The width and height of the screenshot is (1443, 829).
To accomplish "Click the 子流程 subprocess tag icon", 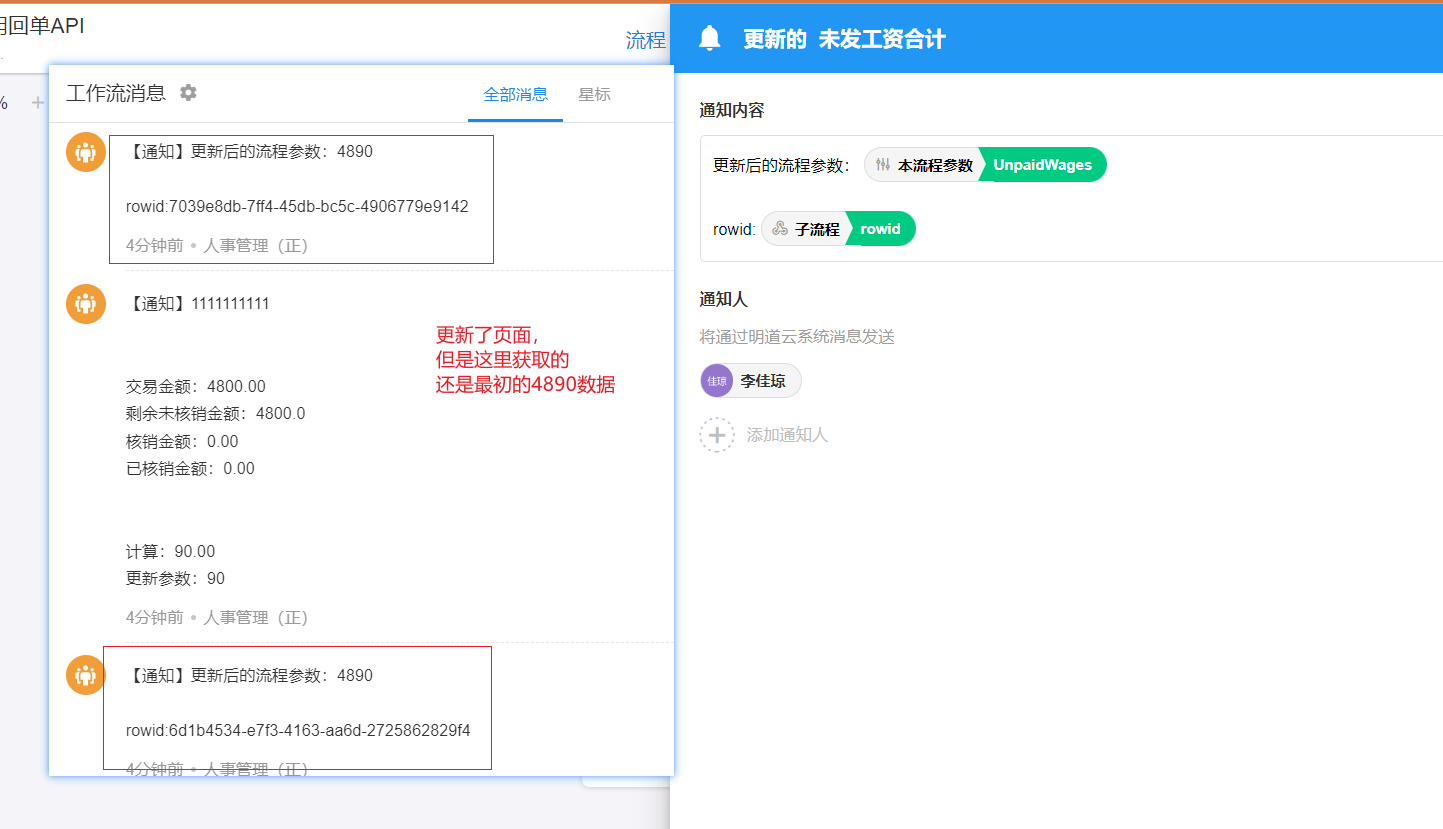I will tap(780, 229).
